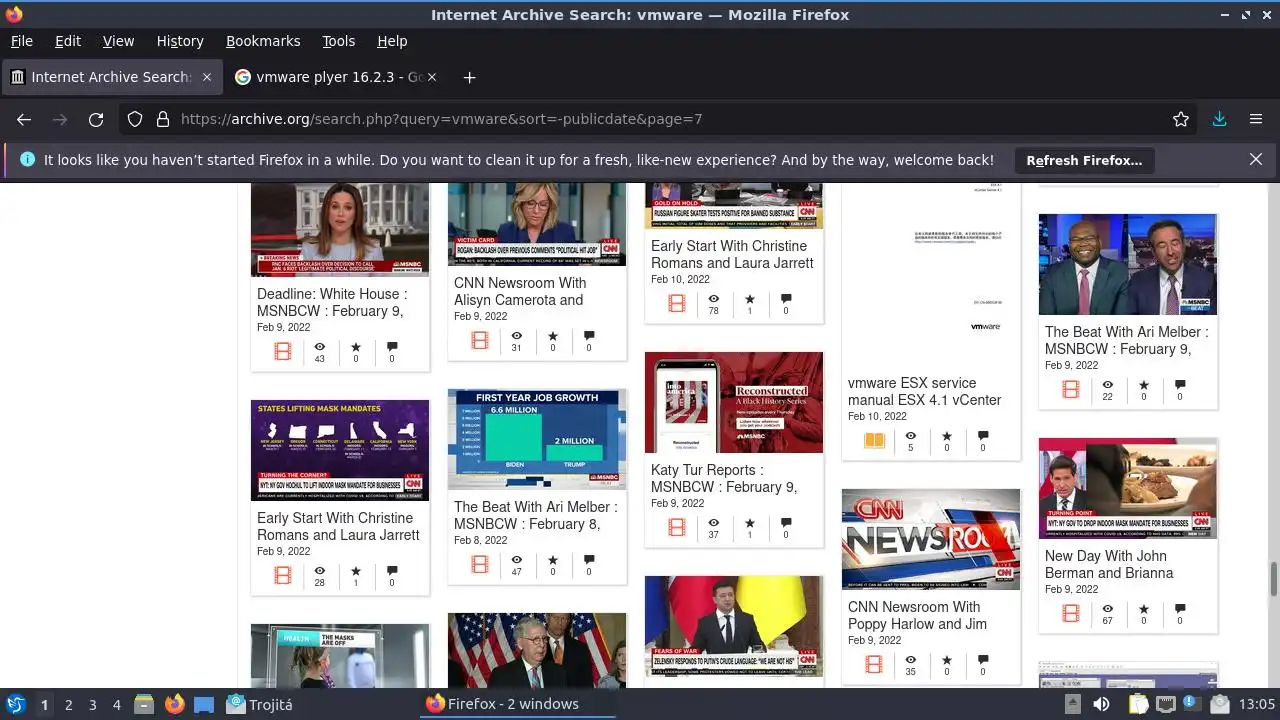Select the Internet Archive Search tab
The image size is (1280, 720).
[x=110, y=77]
